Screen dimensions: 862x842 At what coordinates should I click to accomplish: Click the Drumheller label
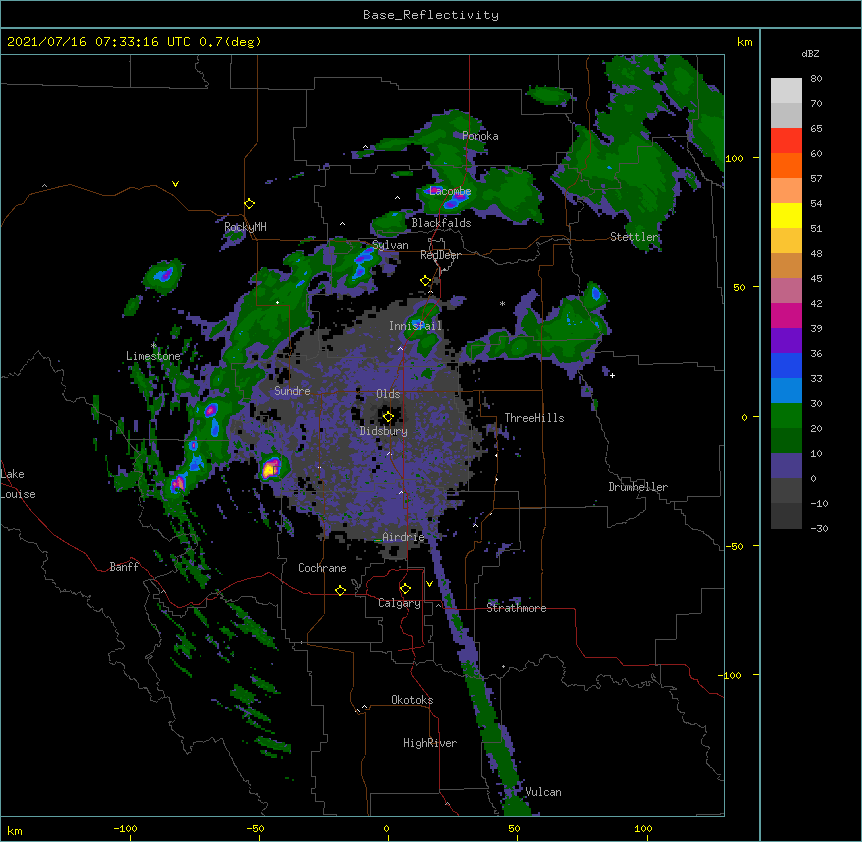coord(638,487)
